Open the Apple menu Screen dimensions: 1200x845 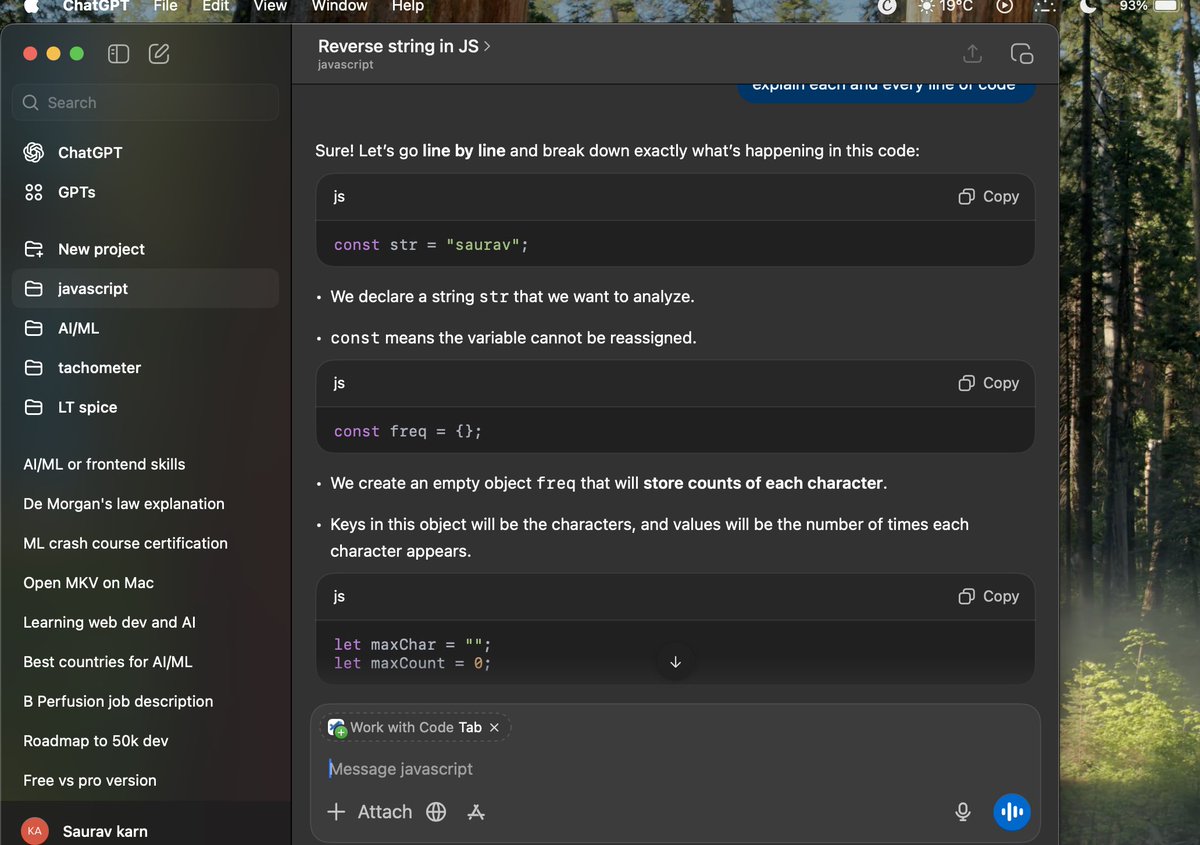click(x=30, y=6)
